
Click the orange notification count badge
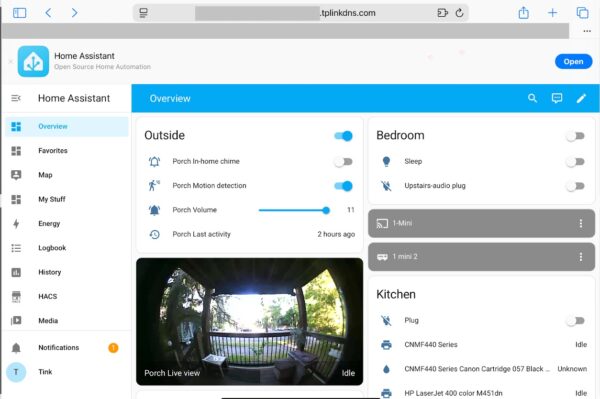coord(113,348)
